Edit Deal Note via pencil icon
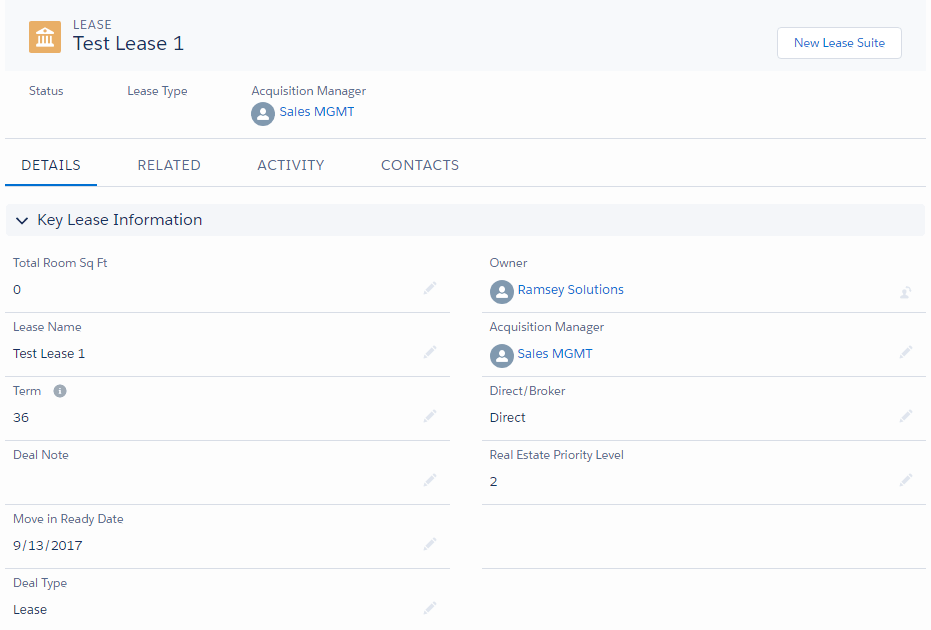 coord(430,480)
